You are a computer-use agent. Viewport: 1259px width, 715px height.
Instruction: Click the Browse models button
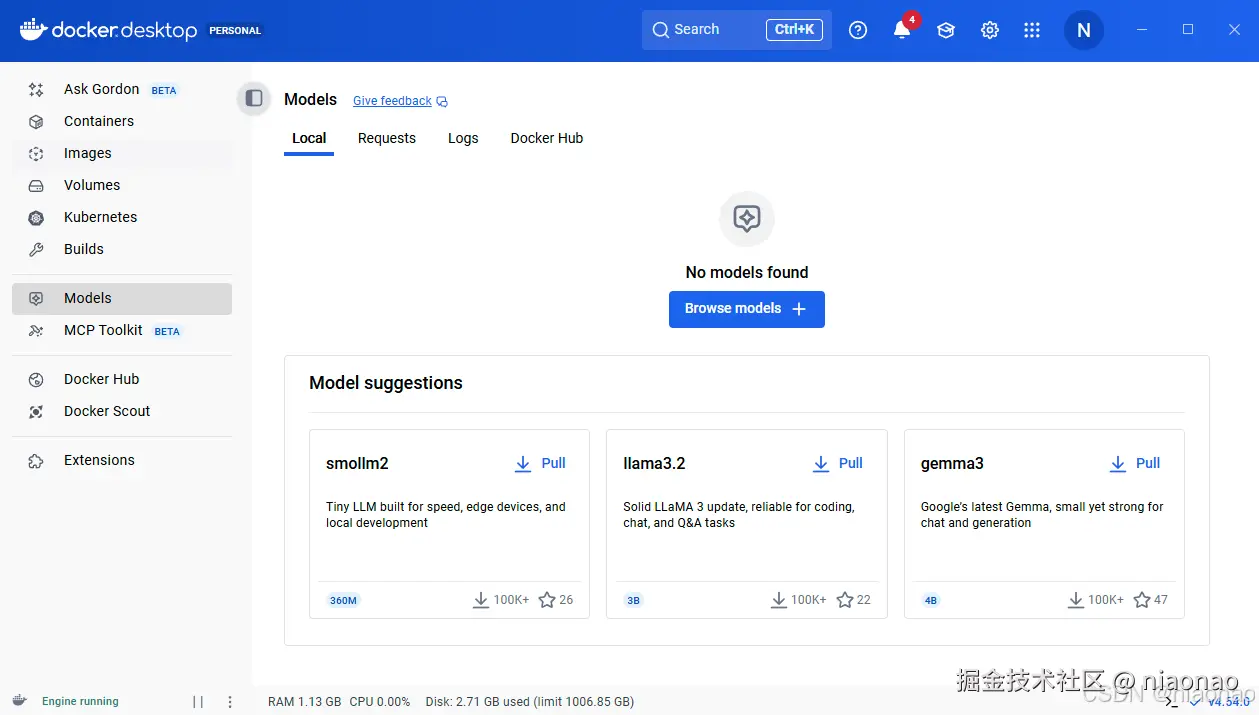click(747, 309)
